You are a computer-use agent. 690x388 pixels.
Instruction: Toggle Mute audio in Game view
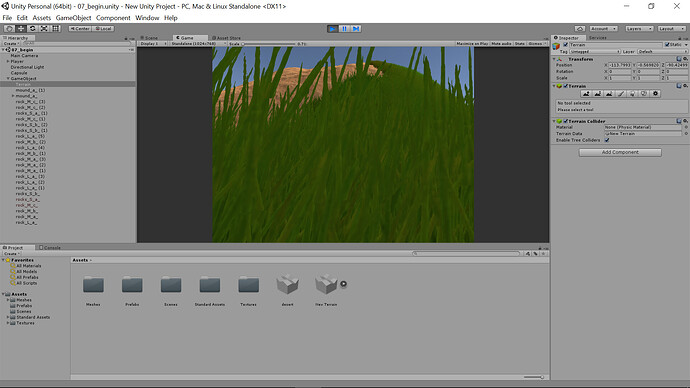pos(501,44)
